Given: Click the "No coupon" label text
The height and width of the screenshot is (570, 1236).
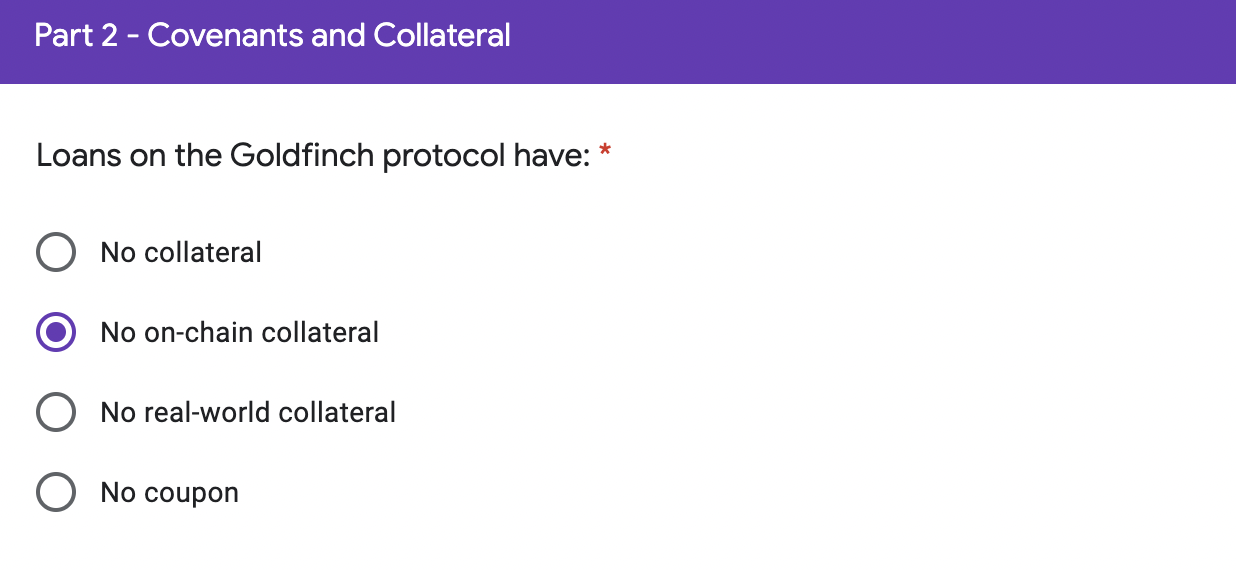Looking at the screenshot, I should pos(169,492).
